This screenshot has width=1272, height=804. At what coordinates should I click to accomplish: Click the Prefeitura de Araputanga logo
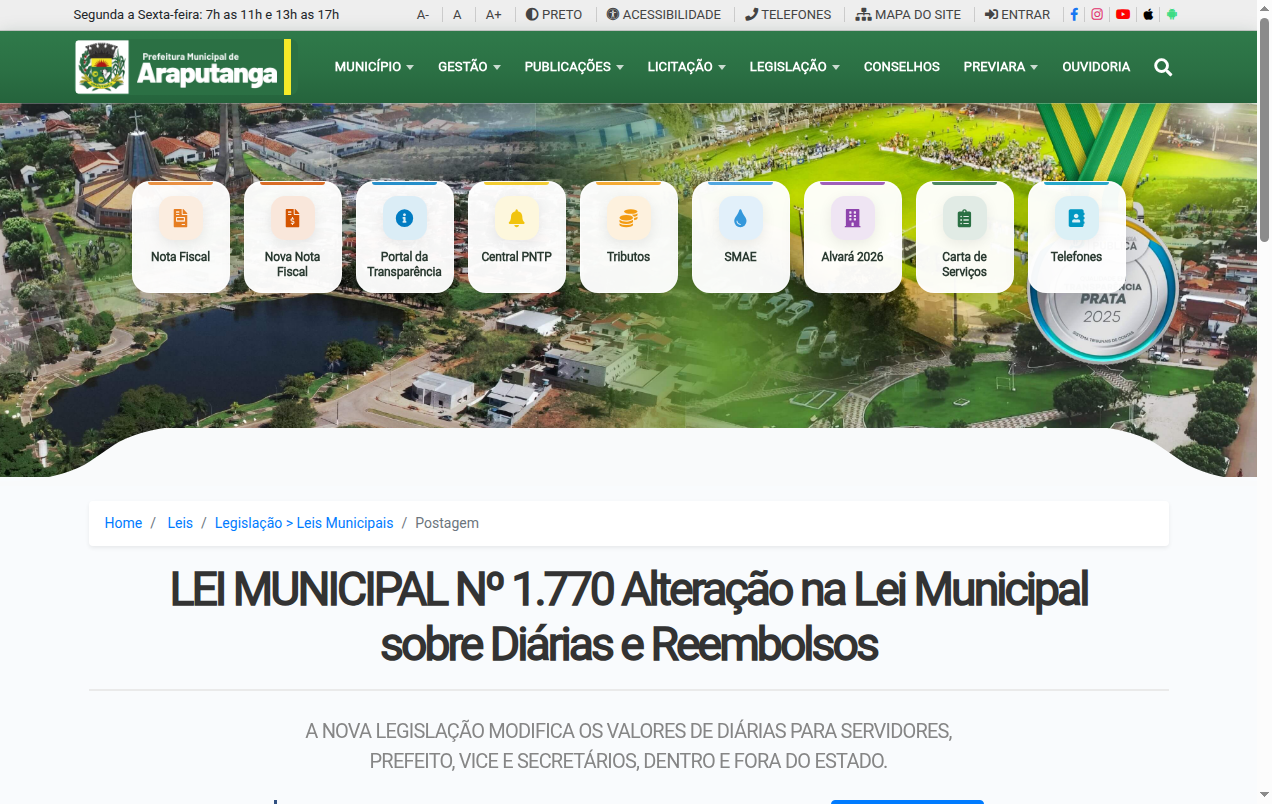[183, 67]
